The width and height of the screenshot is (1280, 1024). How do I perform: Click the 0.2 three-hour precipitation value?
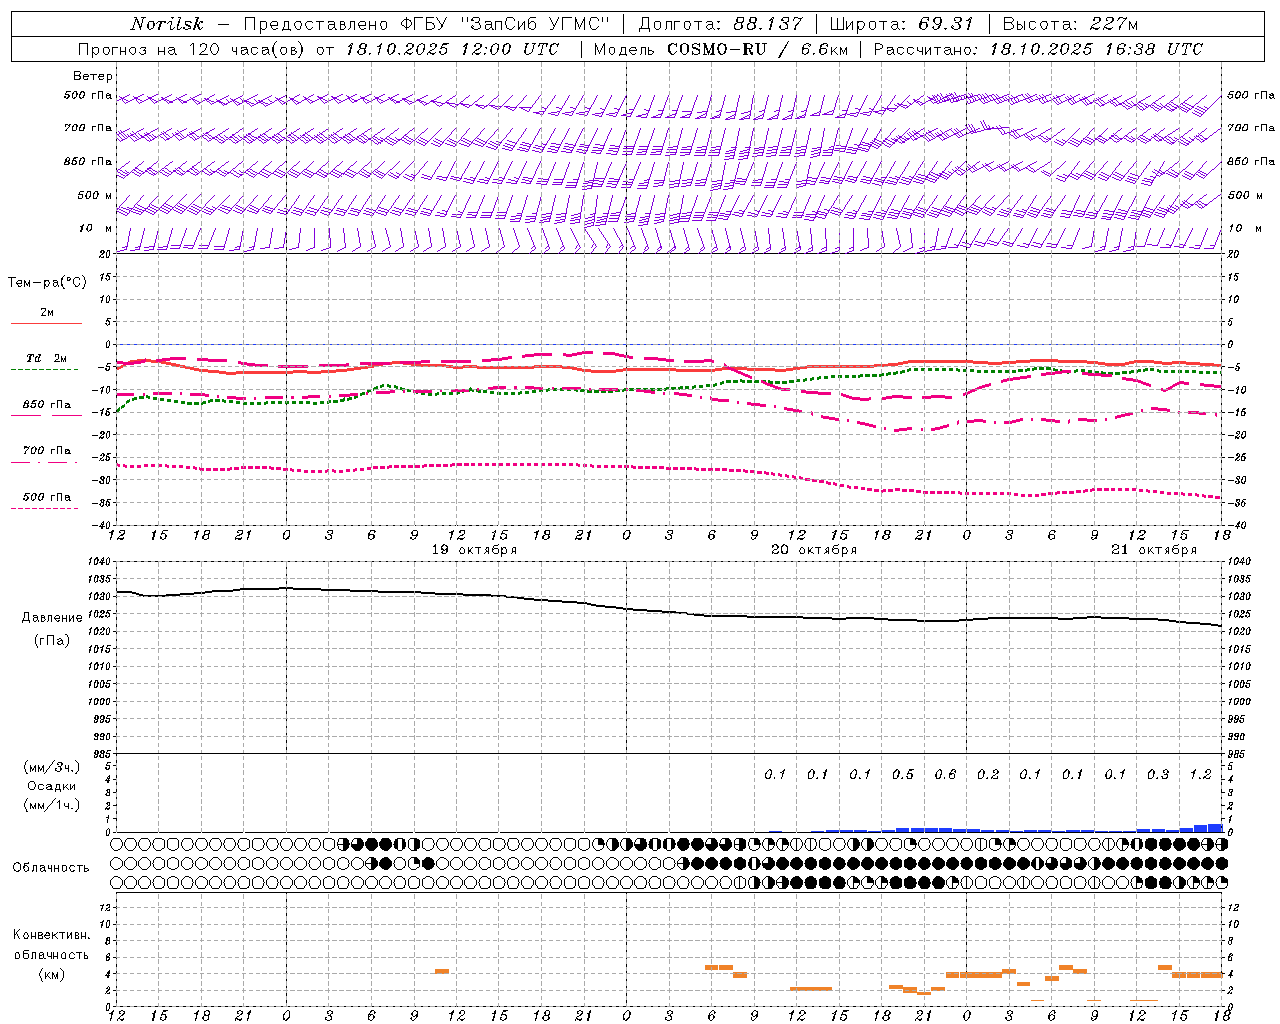pyautogui.click(x=988, y=775)
